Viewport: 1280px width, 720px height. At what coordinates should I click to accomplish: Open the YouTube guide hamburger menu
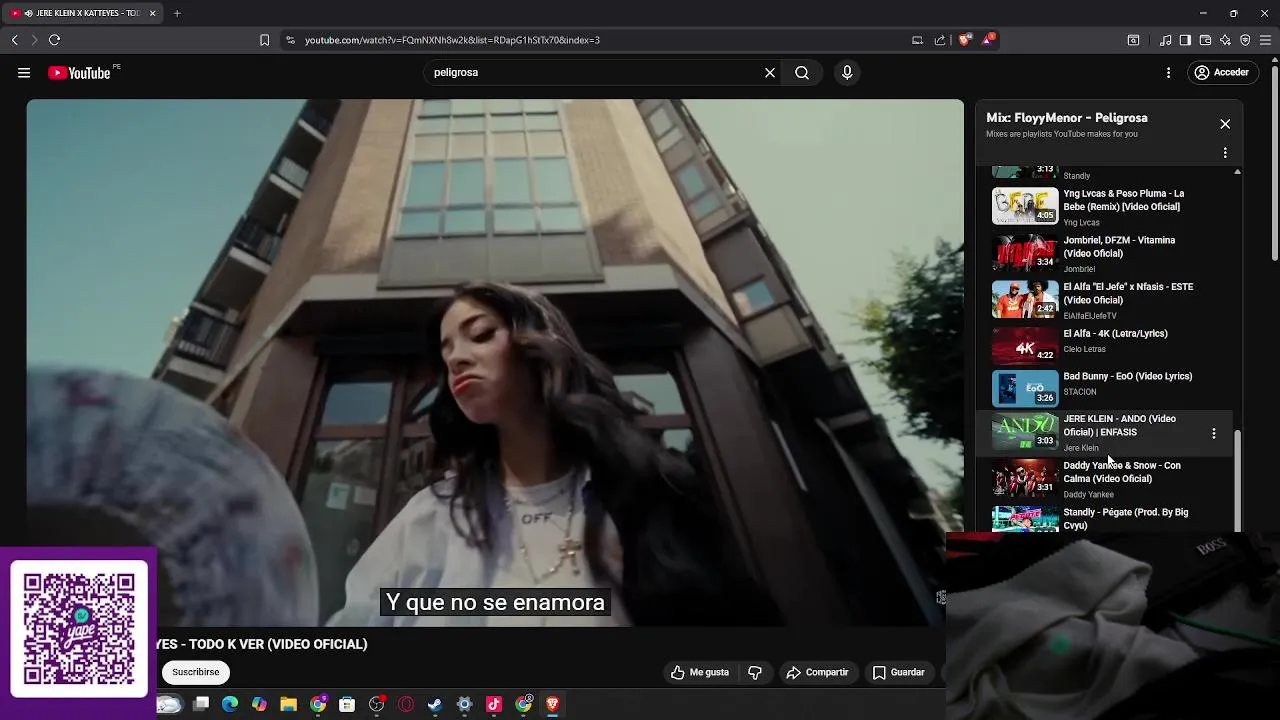click(24, 73)
